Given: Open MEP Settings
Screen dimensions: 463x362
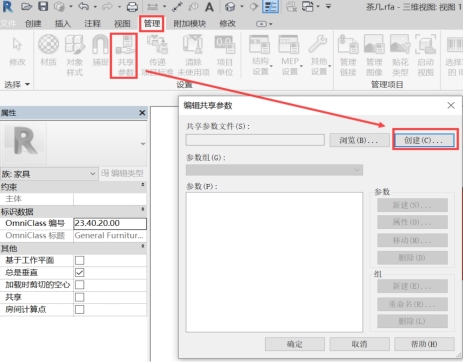Looking at the screenshot, I should point(290,55).
